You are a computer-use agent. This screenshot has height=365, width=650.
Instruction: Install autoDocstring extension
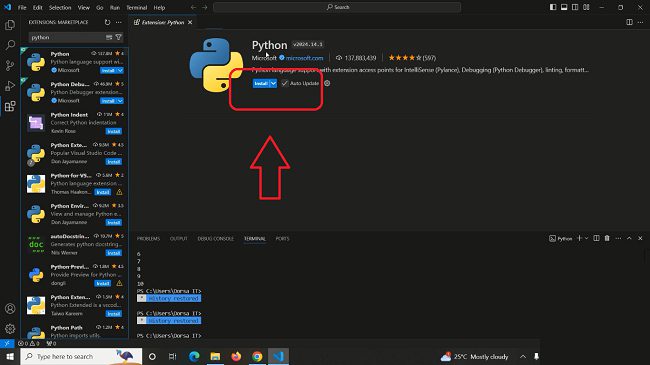(114, 253)
